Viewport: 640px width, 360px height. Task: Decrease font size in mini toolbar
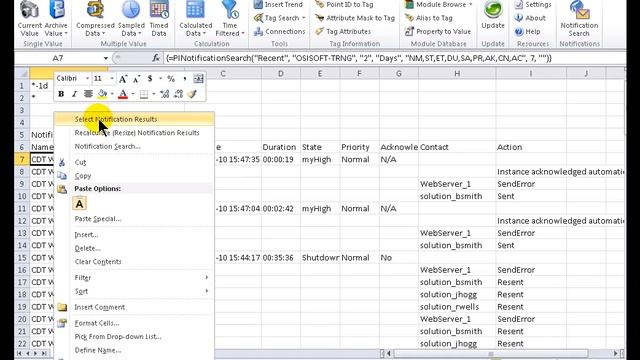click(x=136, y=79)
